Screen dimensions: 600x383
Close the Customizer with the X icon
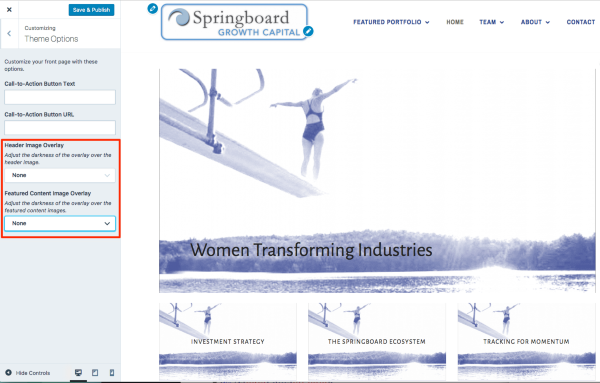coord(9,10)
